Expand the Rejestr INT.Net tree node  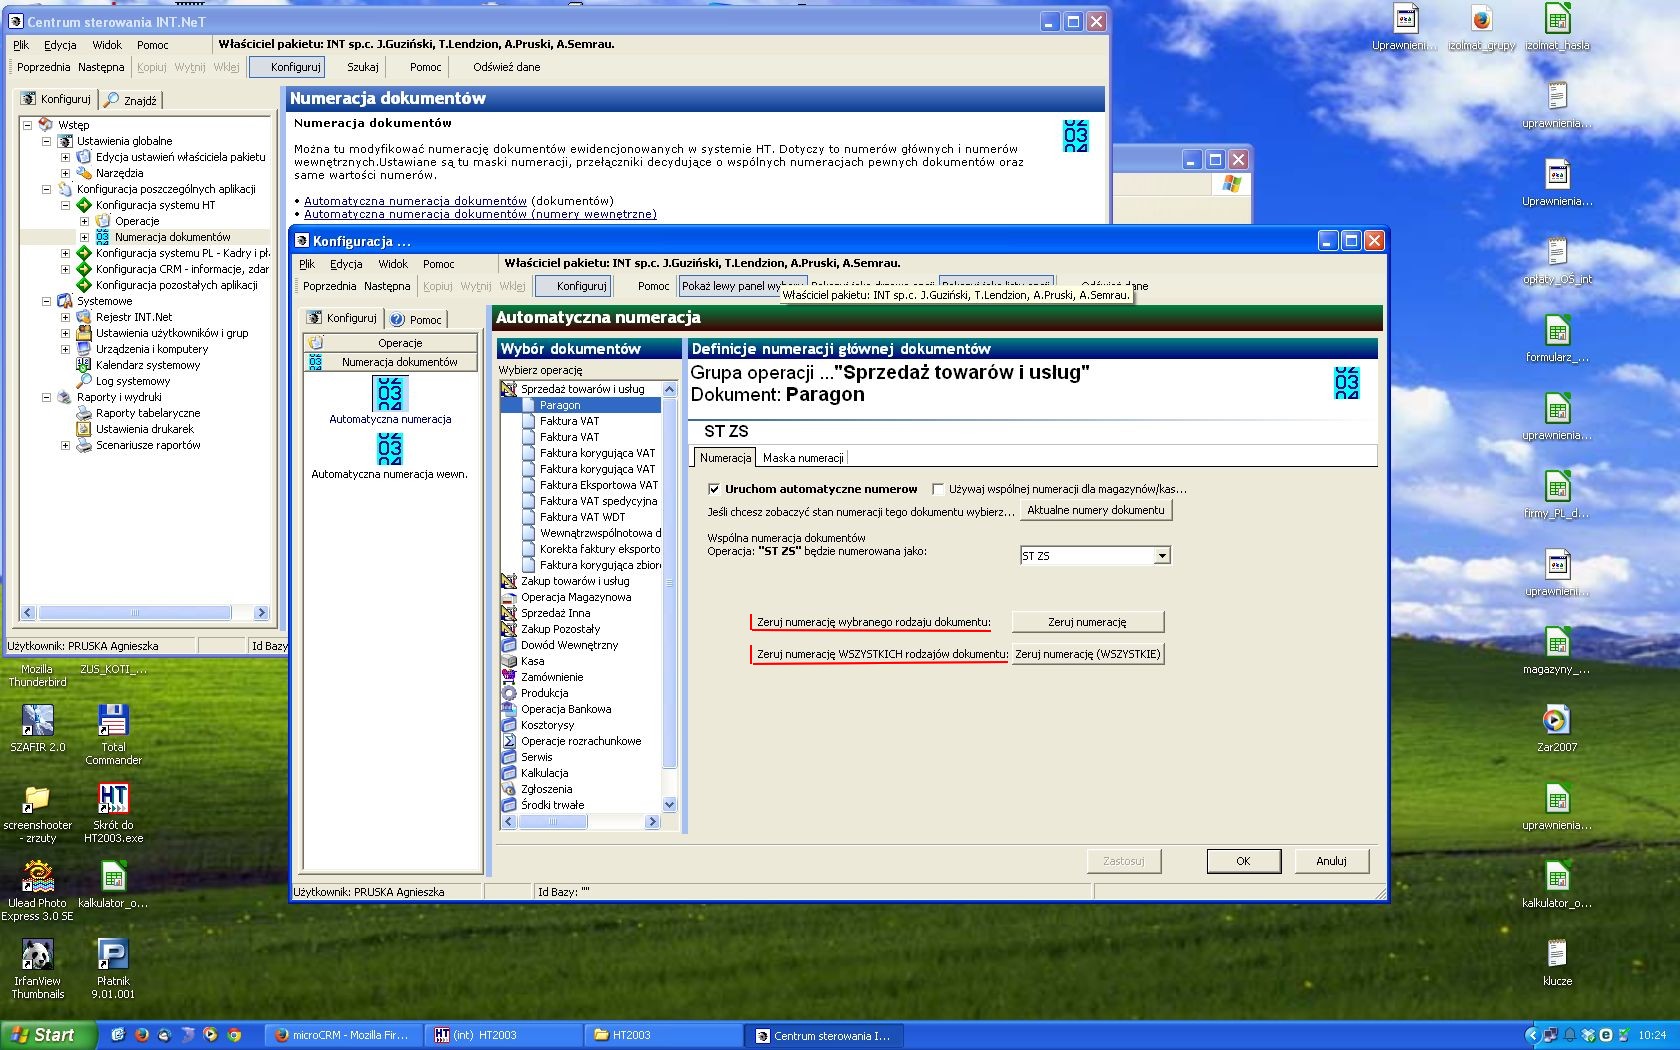click(x=66, y=317)
